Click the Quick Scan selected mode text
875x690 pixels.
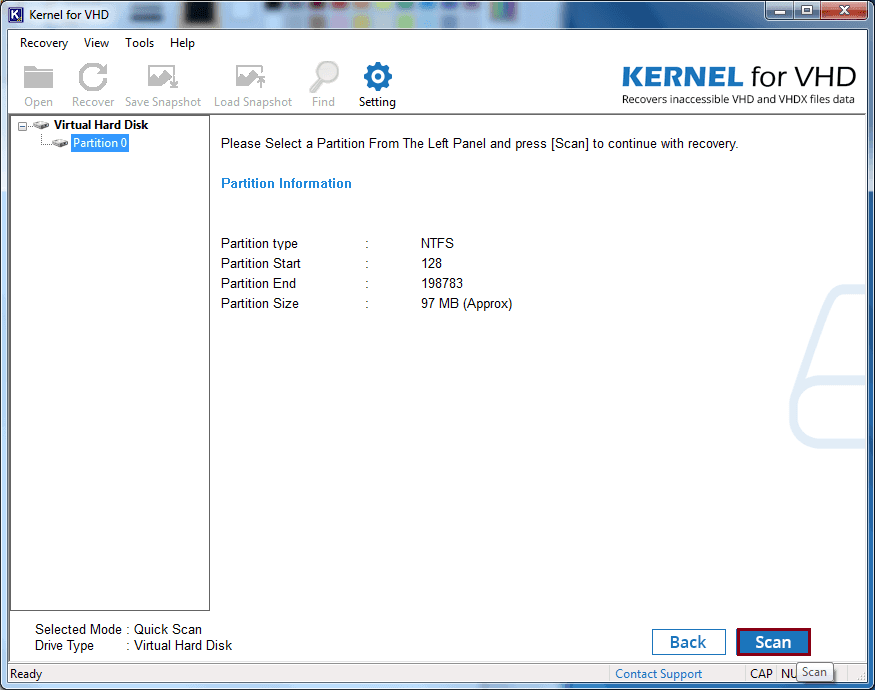tap(167, 630)
